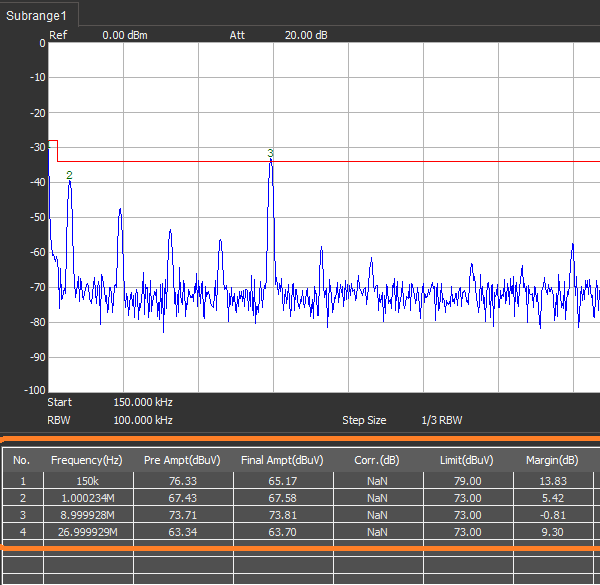The image size is (600, 585).
Task: Click peak marker 3 on the spectrum
Action: coord(270,153)
